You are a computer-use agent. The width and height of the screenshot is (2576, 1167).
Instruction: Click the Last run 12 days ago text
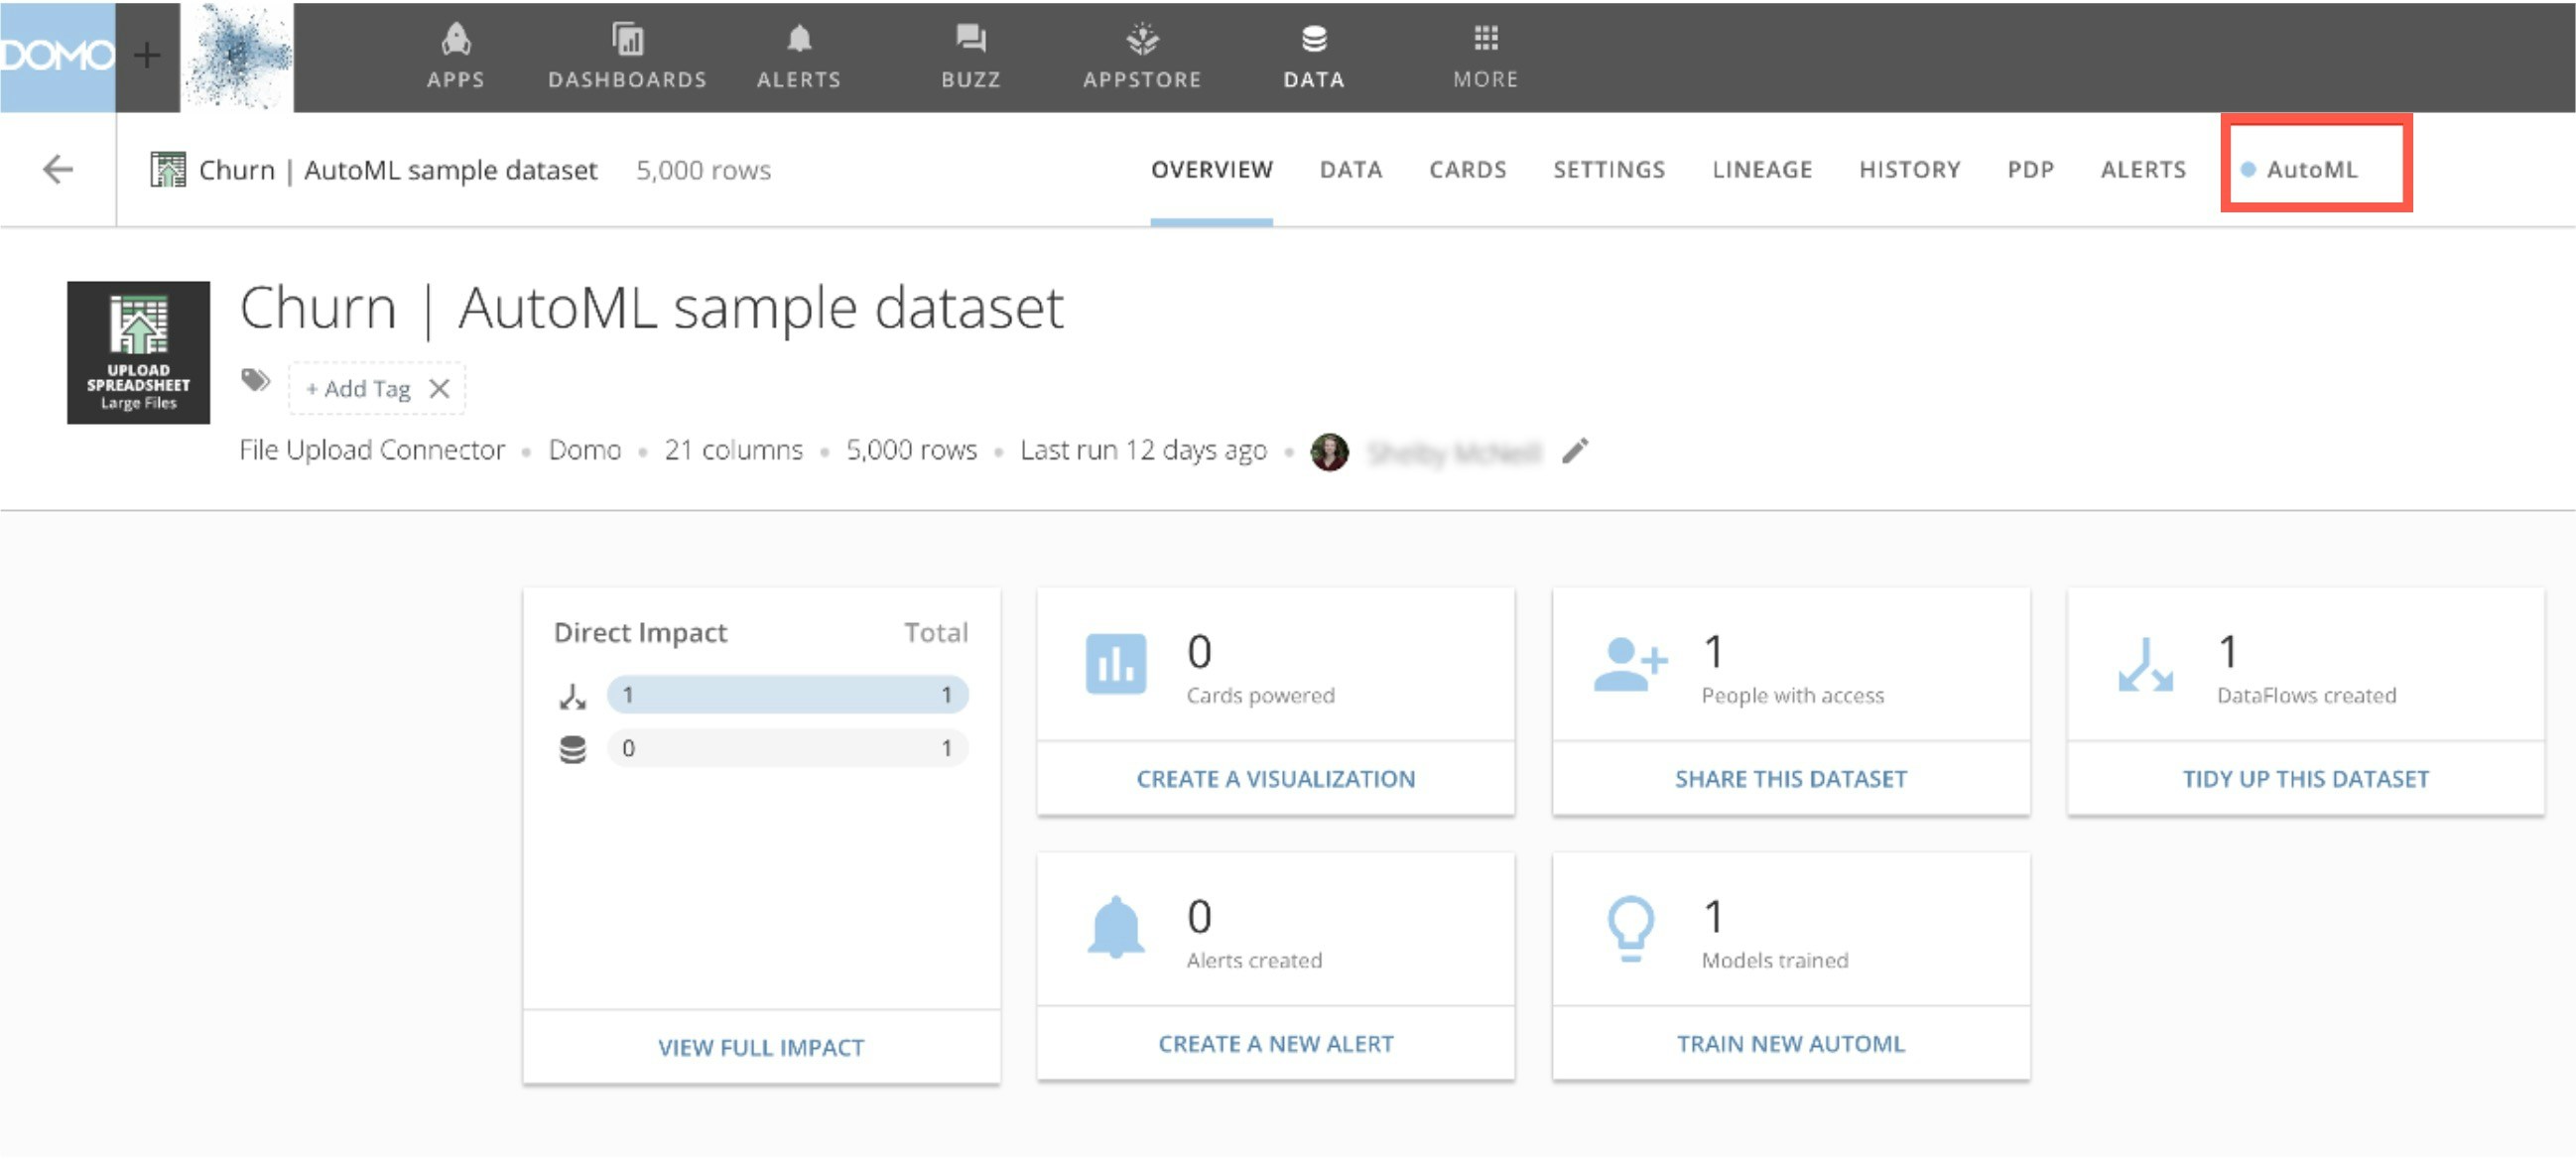point(1143,450)
